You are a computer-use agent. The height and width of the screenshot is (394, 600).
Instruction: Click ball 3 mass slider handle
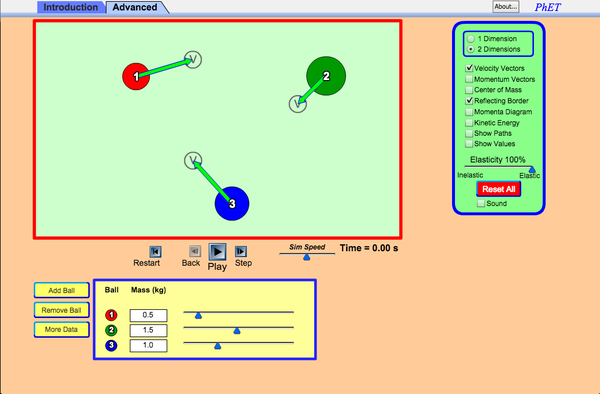[x=217, y=346]
